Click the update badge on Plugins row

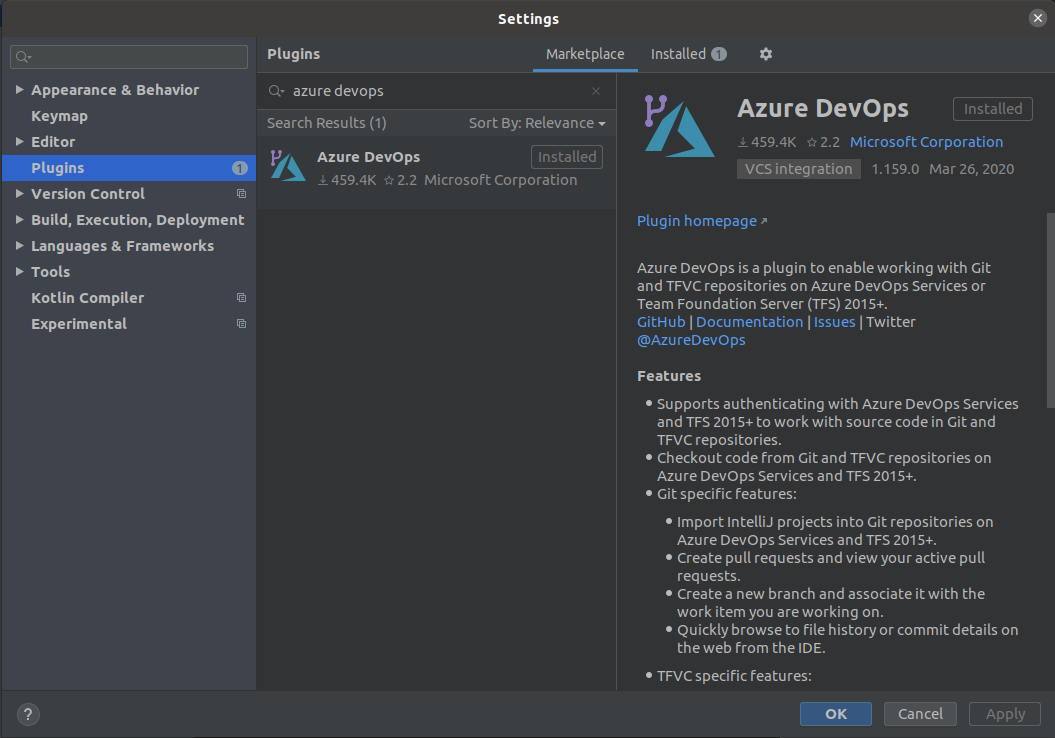(x=240, y=168)
